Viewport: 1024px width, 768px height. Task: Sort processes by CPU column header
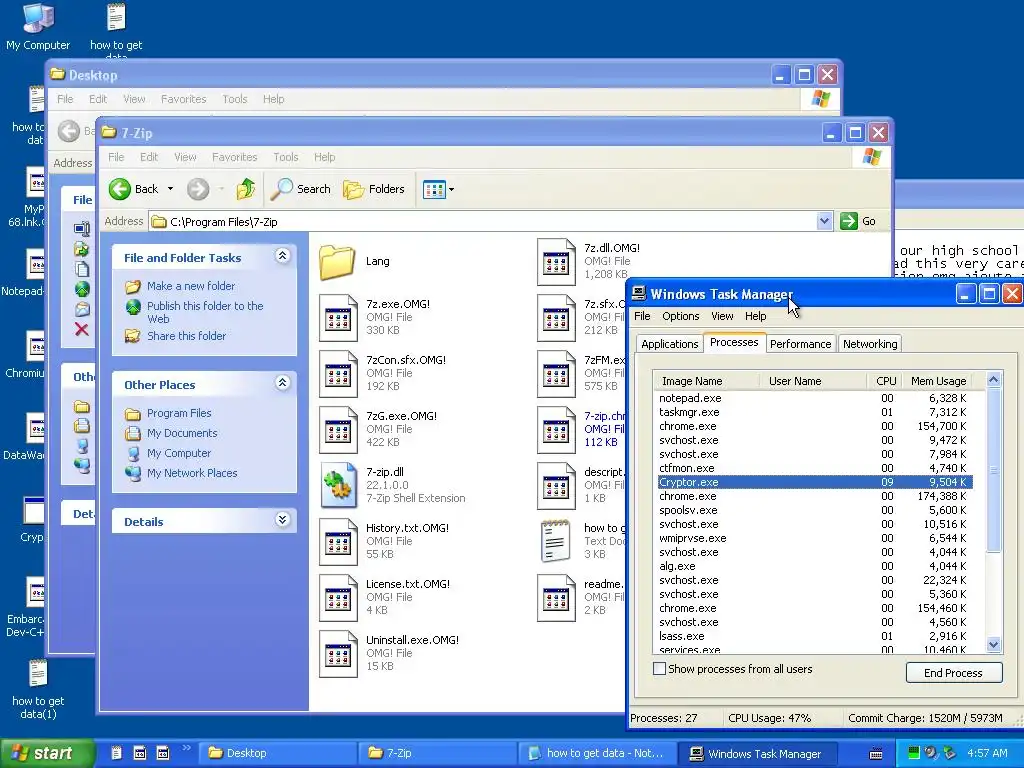click(886, 381)
